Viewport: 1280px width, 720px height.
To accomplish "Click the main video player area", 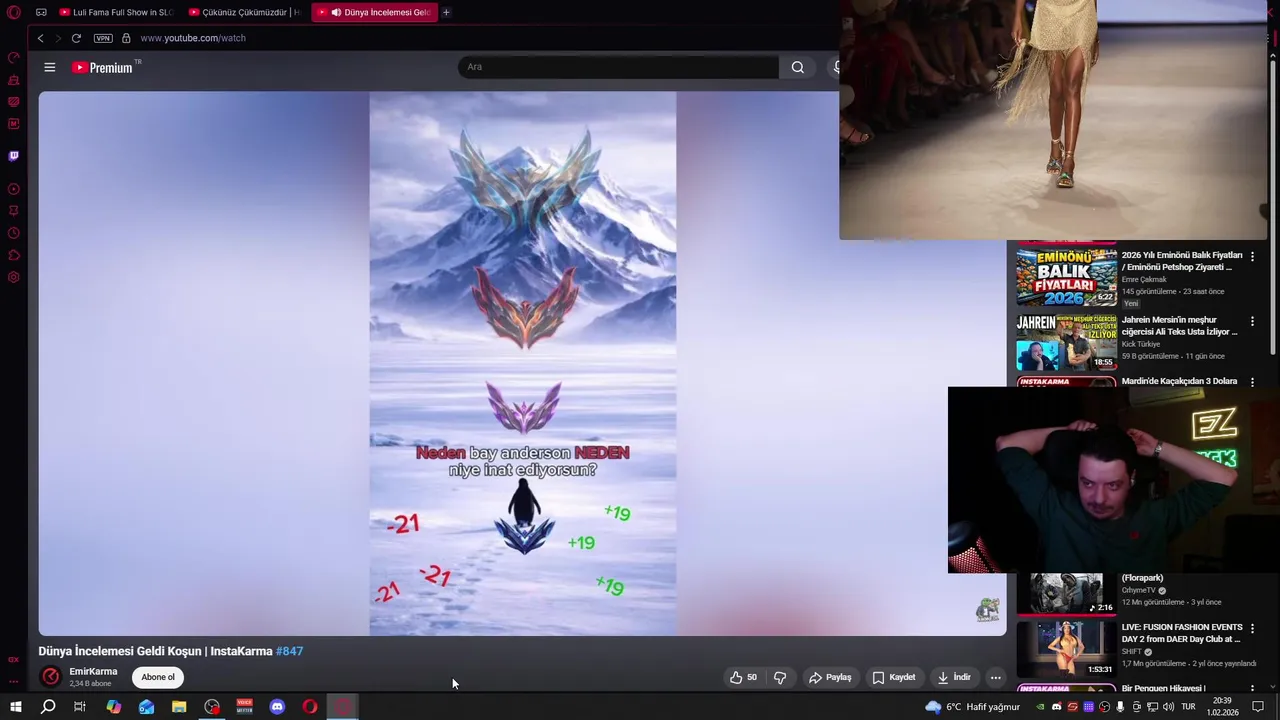I will pyautogui.click(x=522, y=364).
